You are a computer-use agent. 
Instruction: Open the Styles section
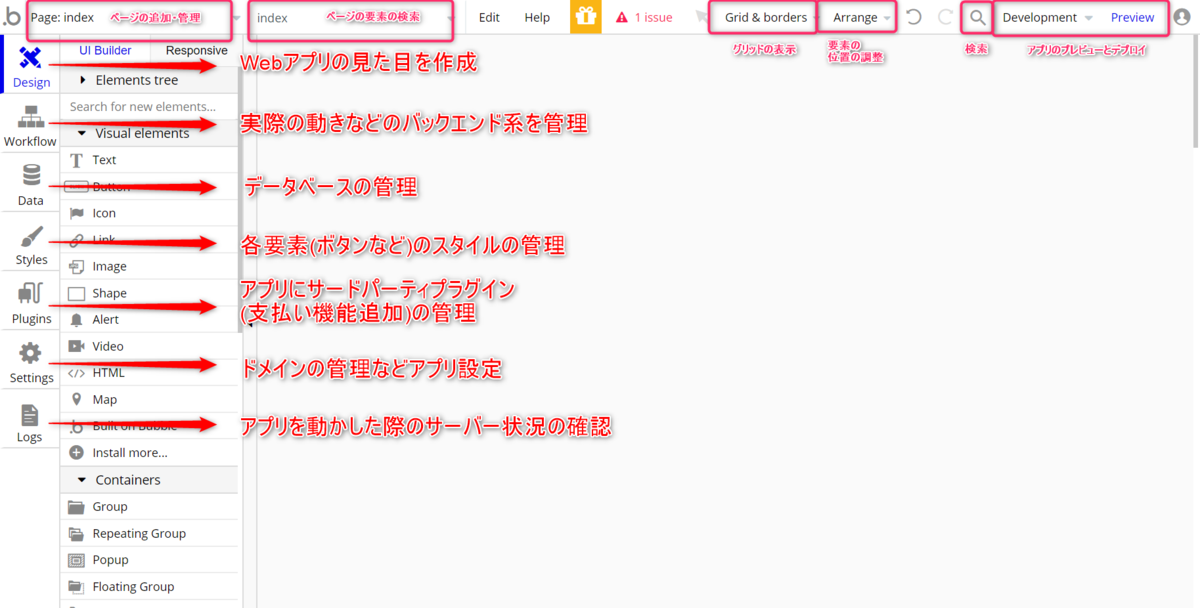[x=30, y=243]
